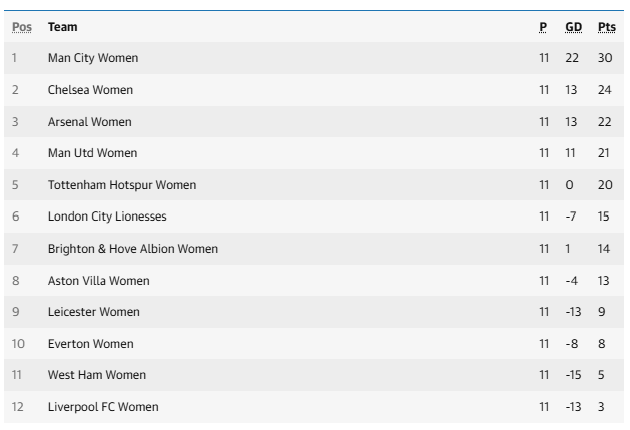
Task: Click Chelsea Women's points value of 24
Action: click(606, 90)
